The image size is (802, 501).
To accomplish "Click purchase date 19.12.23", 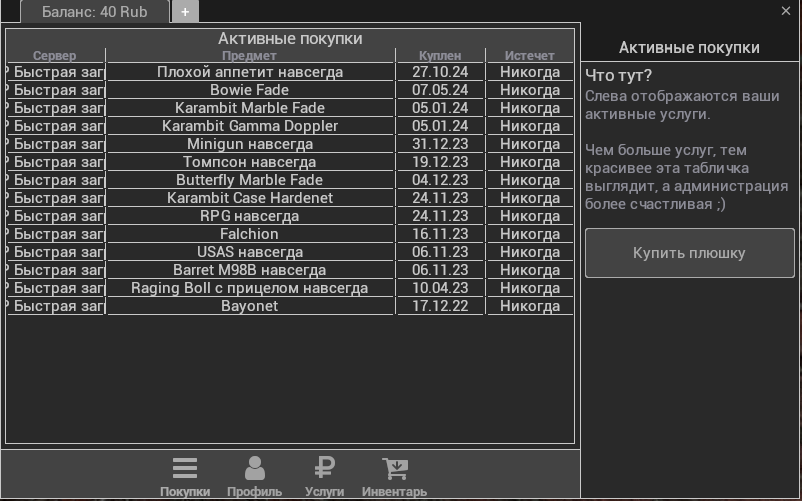I will (x=440, y=162).
